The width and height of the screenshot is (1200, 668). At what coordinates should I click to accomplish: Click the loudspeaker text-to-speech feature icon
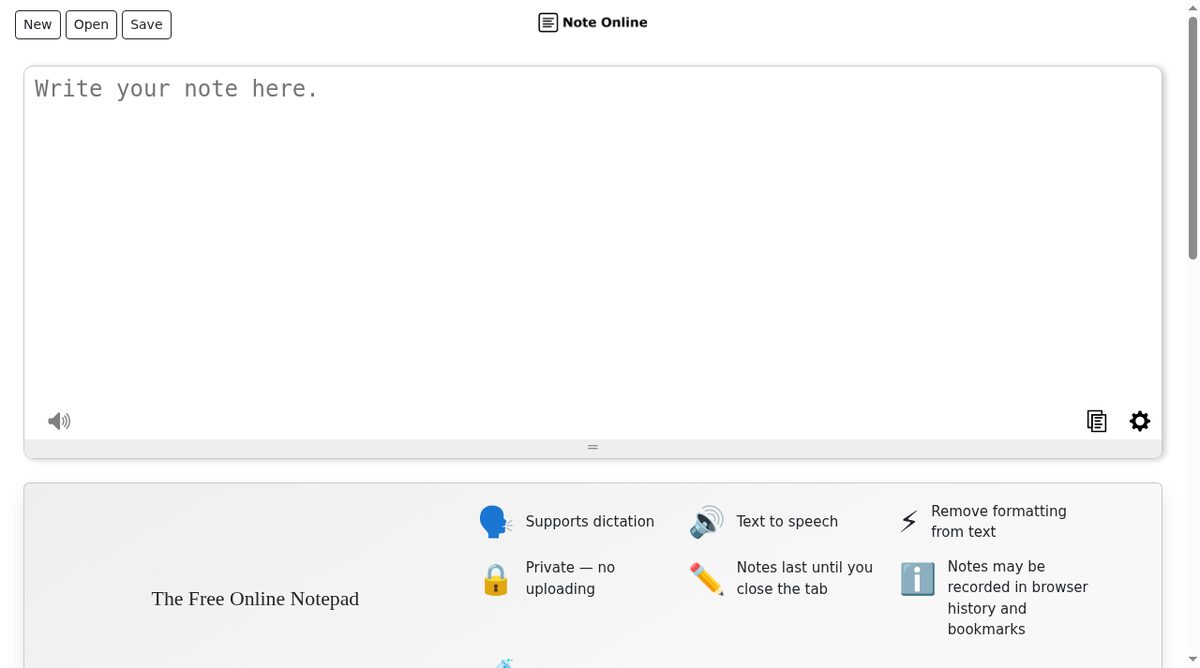click(706, 522)
